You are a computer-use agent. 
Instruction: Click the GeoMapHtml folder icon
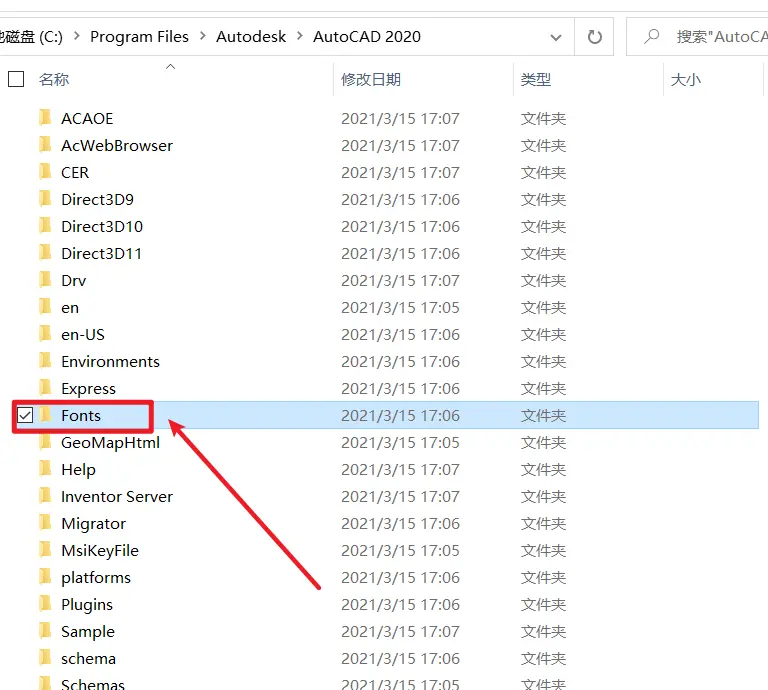tap(45, 442)
